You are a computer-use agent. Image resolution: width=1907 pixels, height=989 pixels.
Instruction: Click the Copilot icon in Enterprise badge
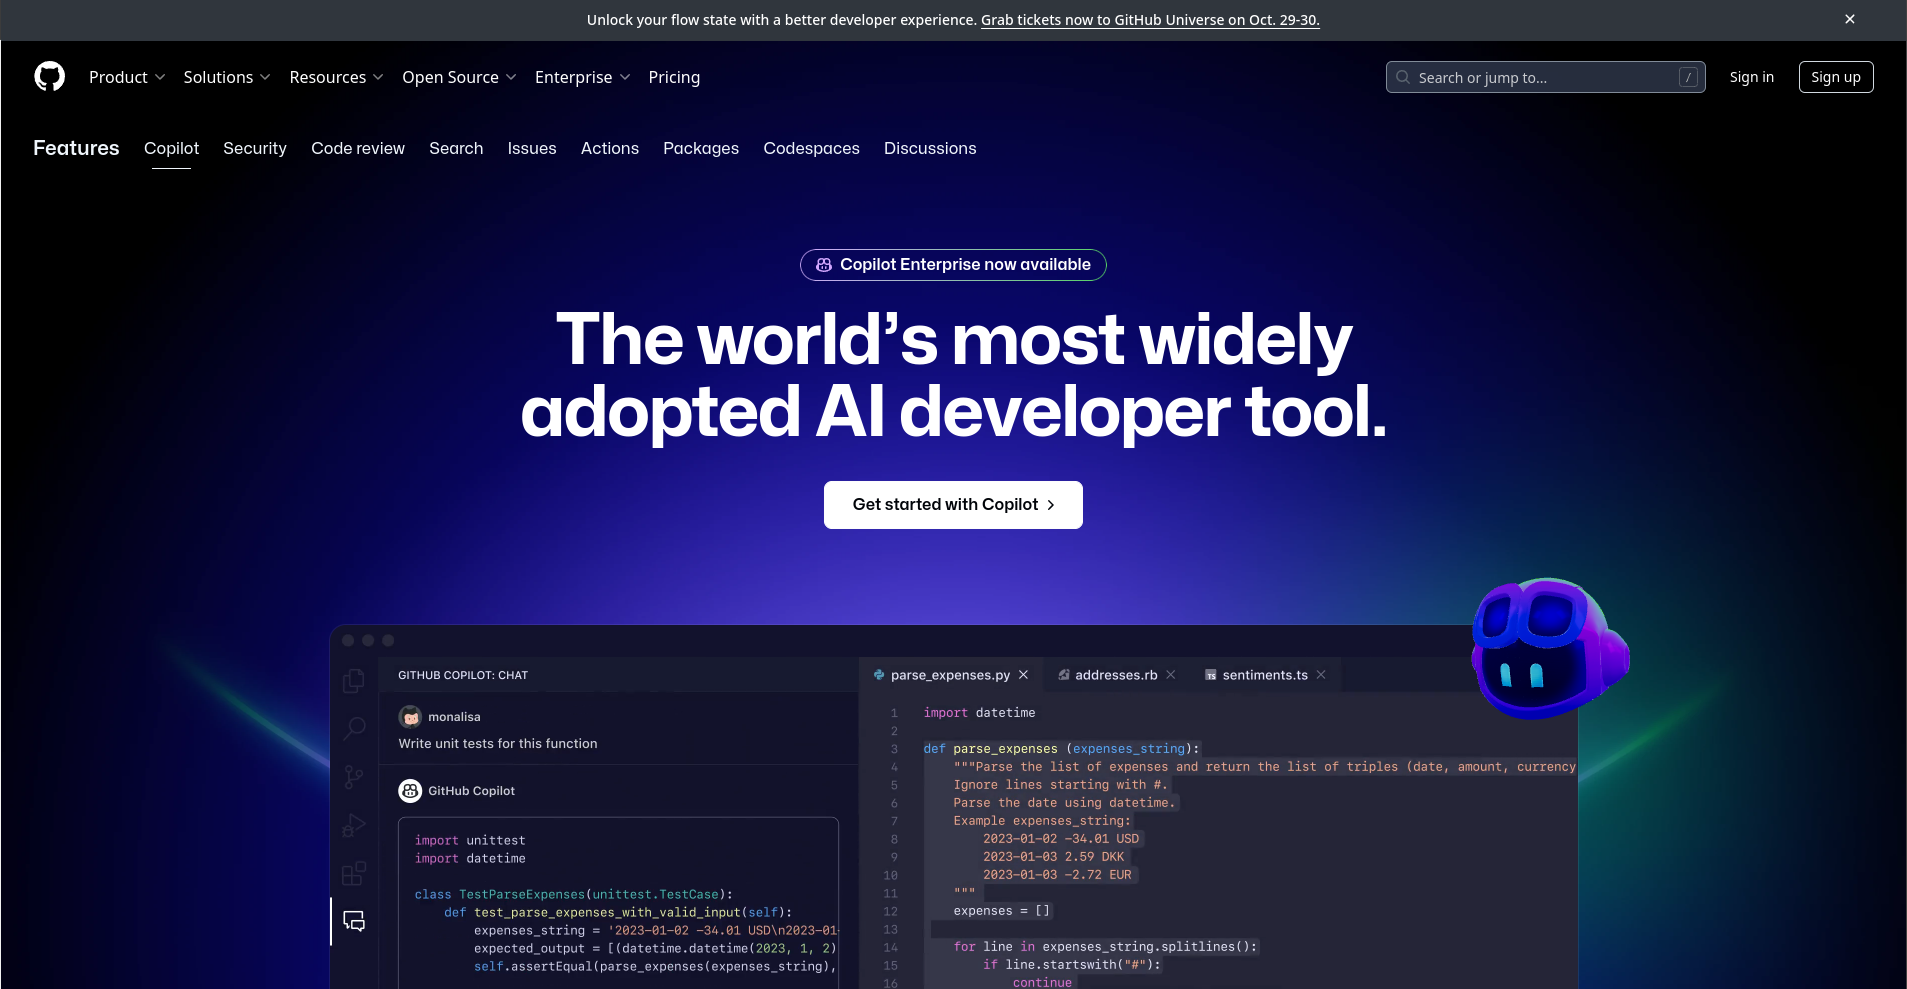(x=824, y=265)
